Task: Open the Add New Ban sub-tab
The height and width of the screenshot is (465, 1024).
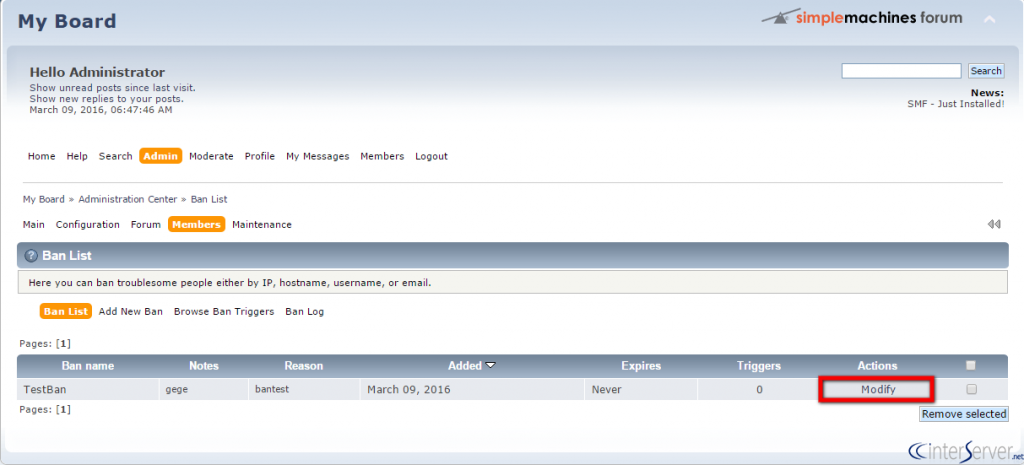Action: tap(131, 312)
